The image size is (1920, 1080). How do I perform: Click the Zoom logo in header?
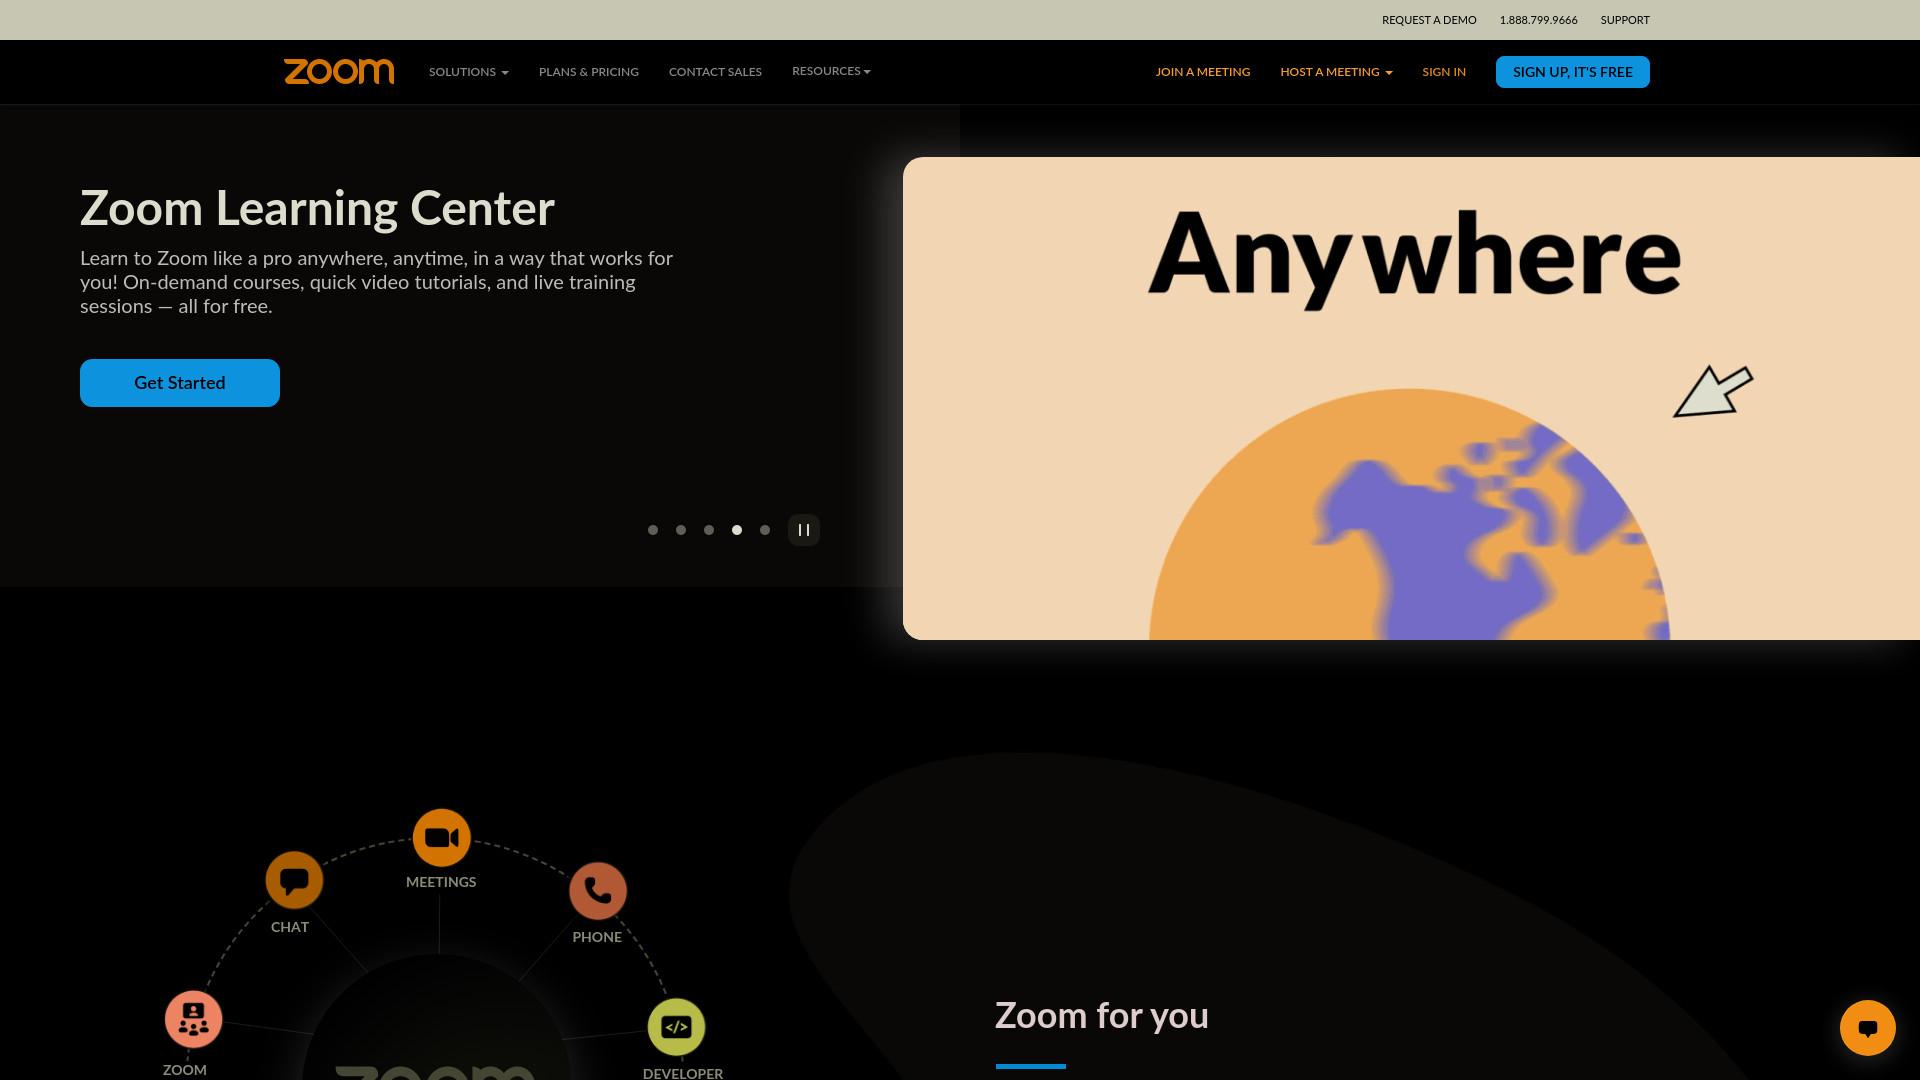click(339, 72)
